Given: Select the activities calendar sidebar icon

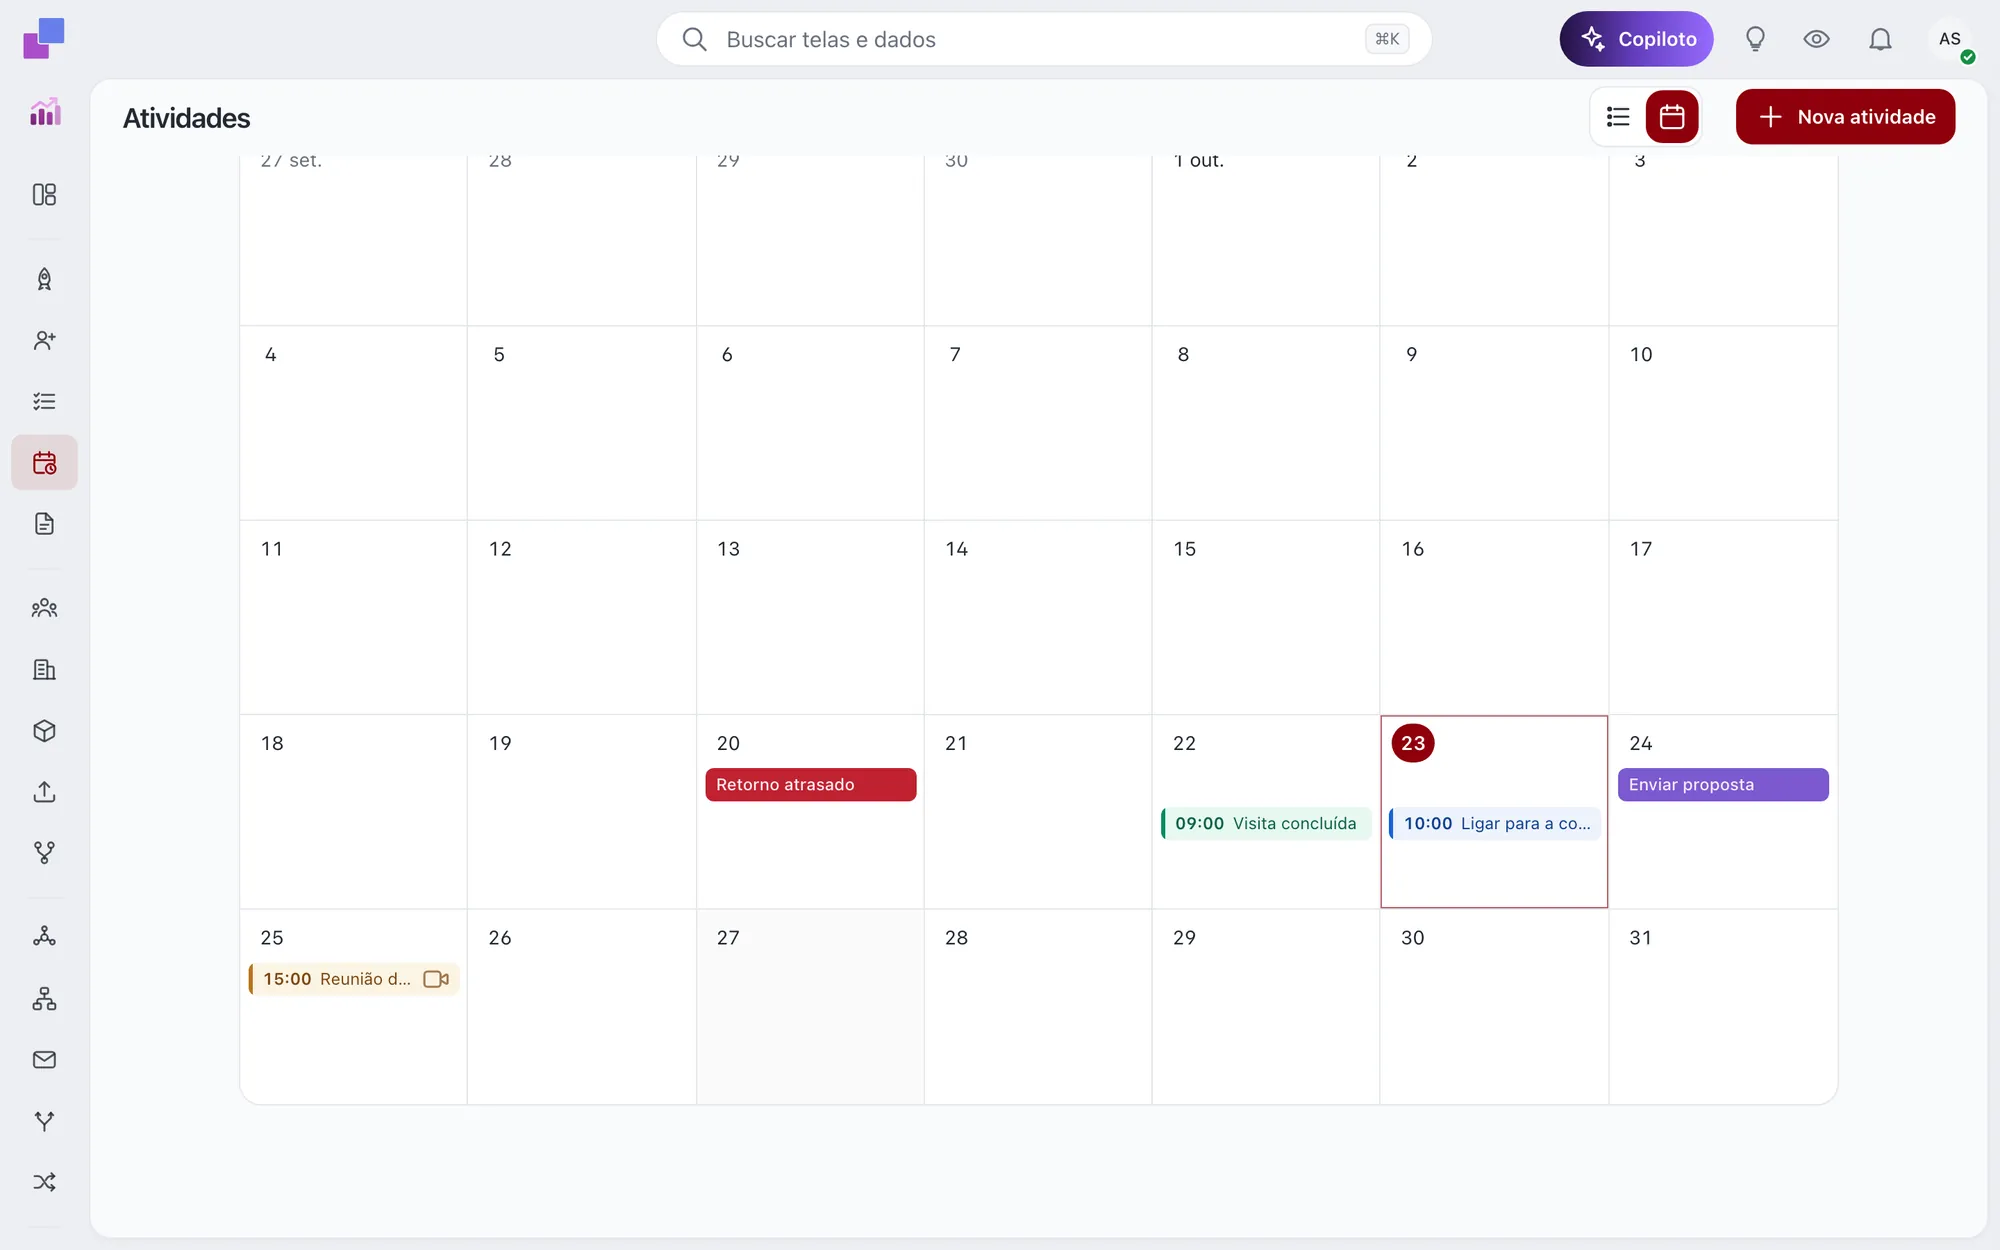Looking at the screenshot, I should 44,462.
